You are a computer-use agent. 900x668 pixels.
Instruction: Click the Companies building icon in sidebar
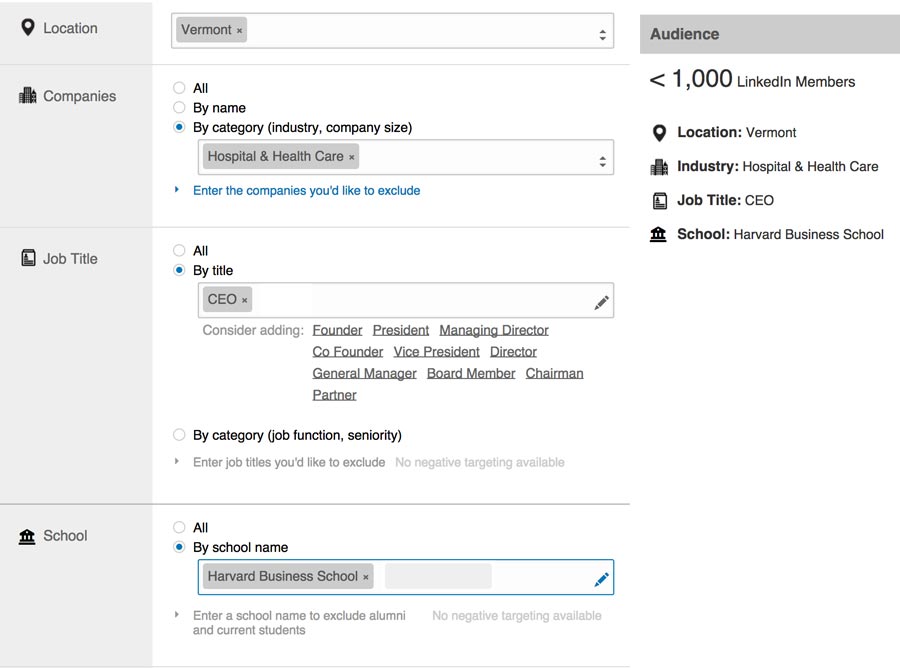click(x=28, y=95)
